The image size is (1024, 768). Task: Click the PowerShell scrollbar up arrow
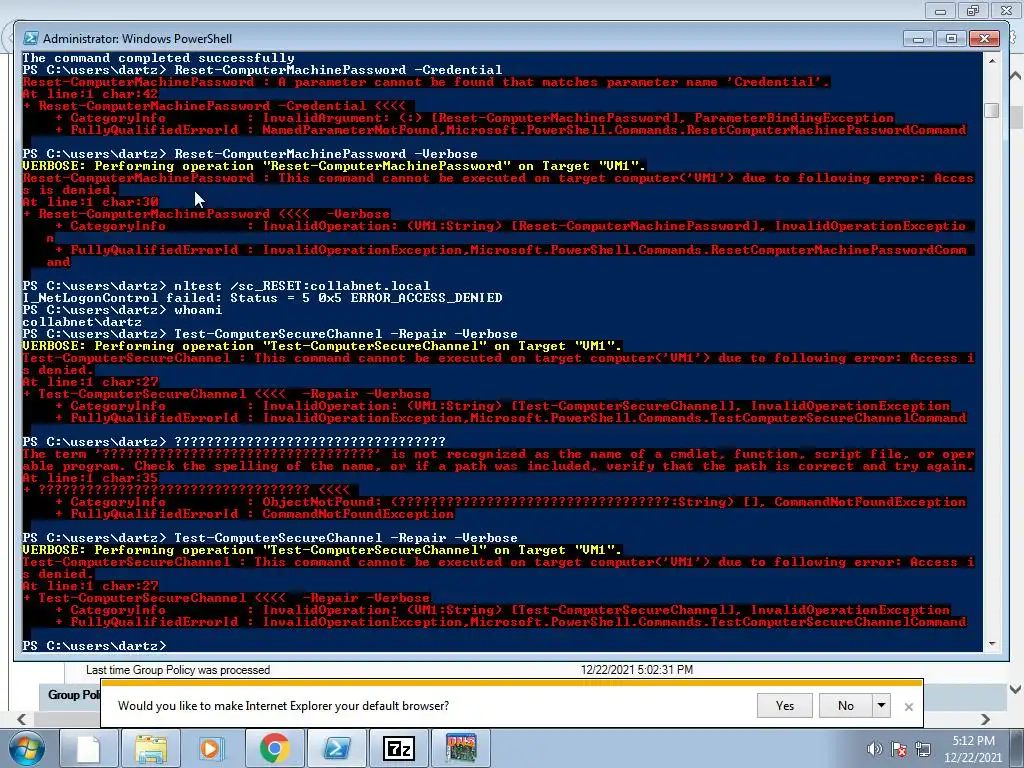point(992,61)
